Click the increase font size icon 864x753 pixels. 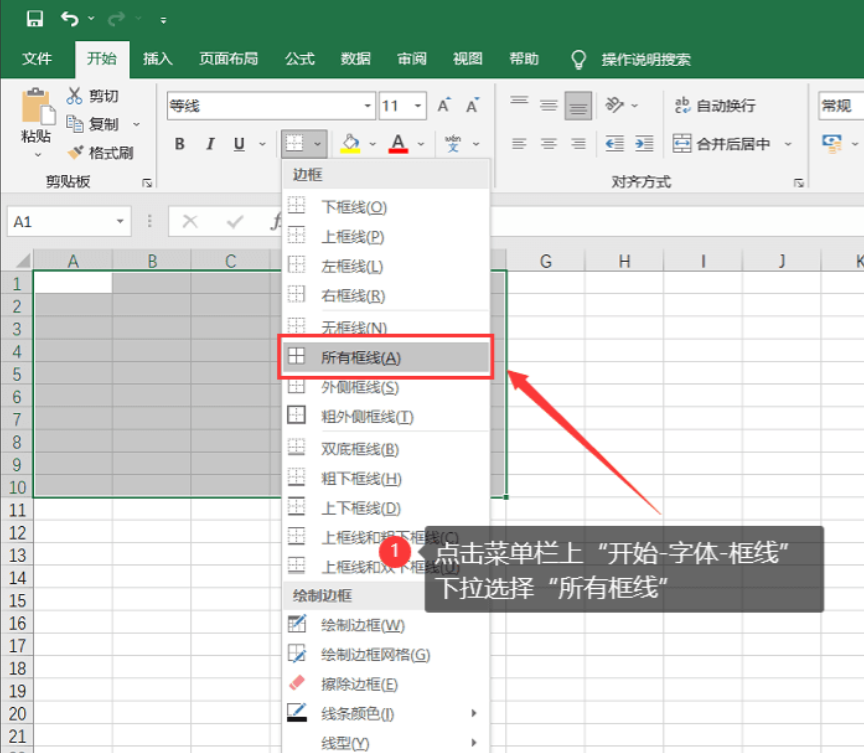444,105
